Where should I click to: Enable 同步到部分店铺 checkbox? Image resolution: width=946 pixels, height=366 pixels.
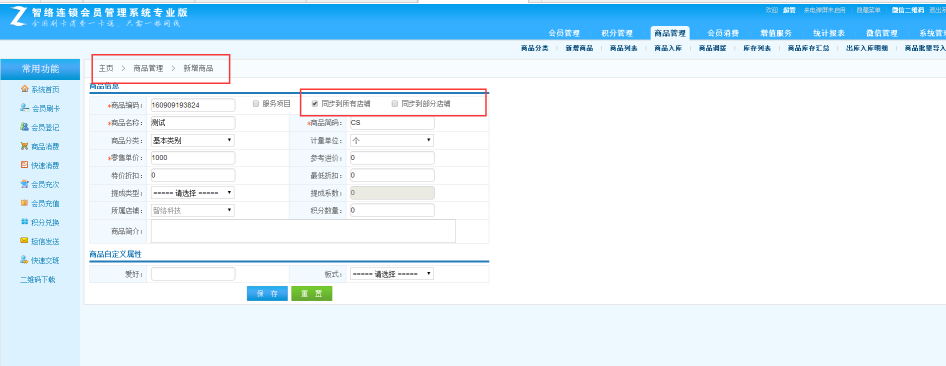click(x=395, y=104)
